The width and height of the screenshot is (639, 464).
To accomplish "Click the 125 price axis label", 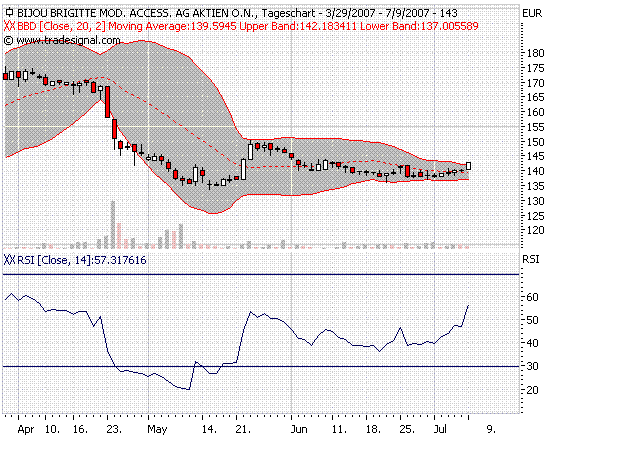I will [x=535, y=216].
